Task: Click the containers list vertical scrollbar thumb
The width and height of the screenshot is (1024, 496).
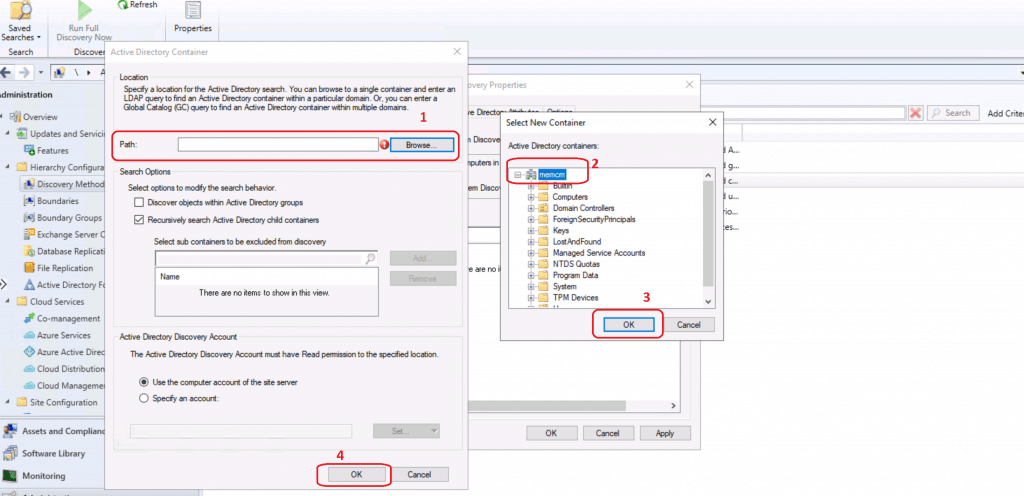Action: coord(708,234)
